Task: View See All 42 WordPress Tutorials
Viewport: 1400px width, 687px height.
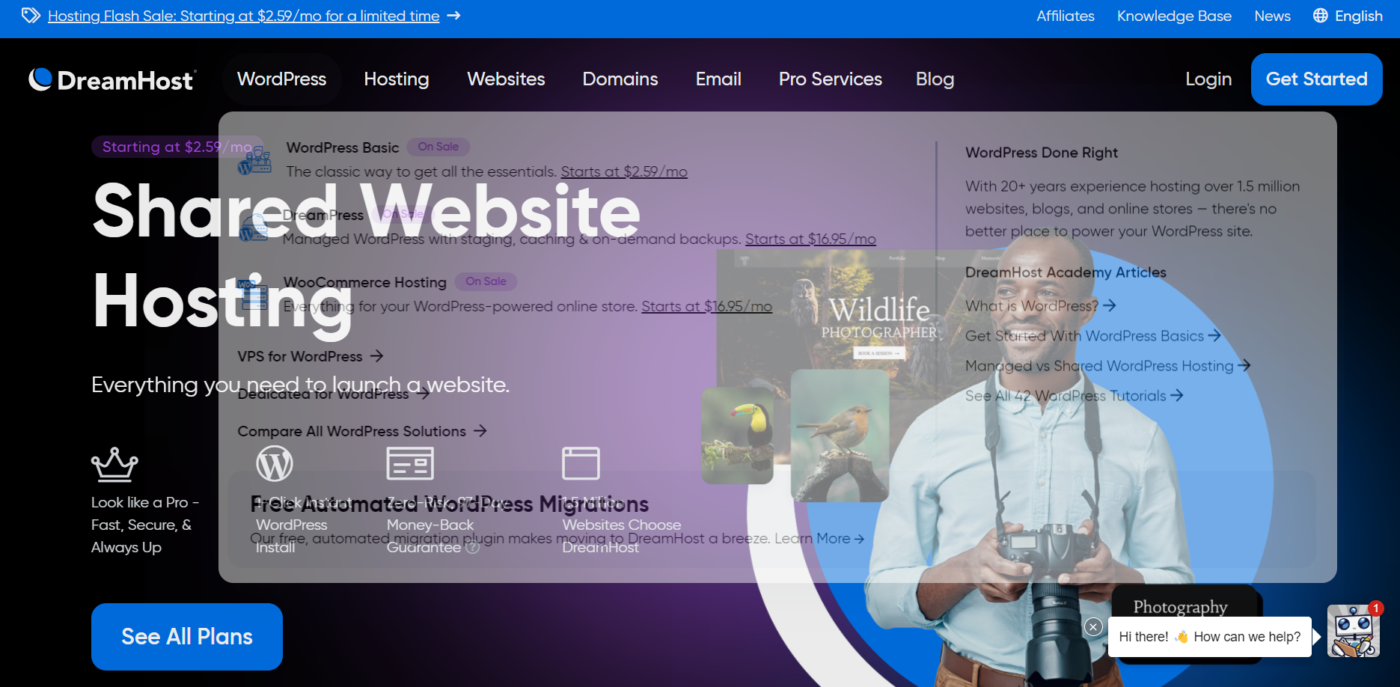Action: point(1074,396)
